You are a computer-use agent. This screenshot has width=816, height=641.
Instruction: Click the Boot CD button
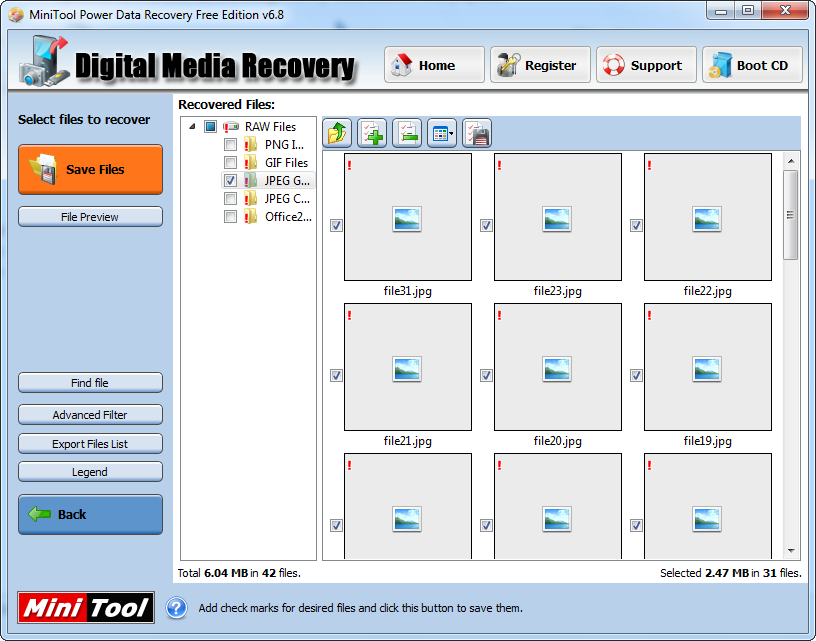coord(753,65)
